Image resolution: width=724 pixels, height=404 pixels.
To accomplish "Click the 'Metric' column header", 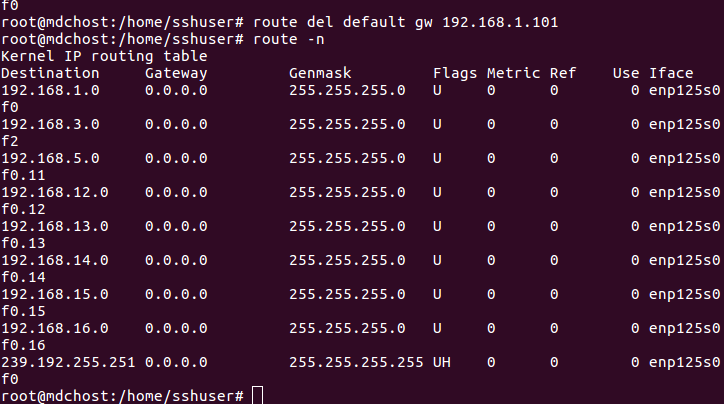I will click(x=513, y=73).
